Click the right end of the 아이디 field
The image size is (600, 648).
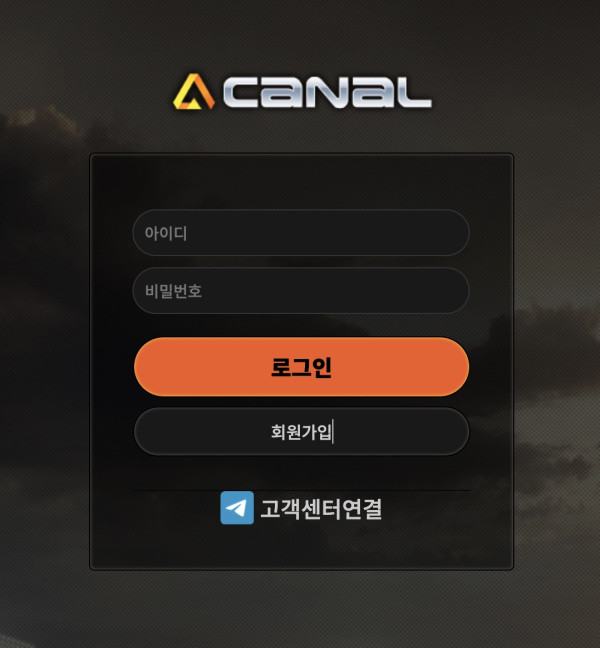coord(450,233)
